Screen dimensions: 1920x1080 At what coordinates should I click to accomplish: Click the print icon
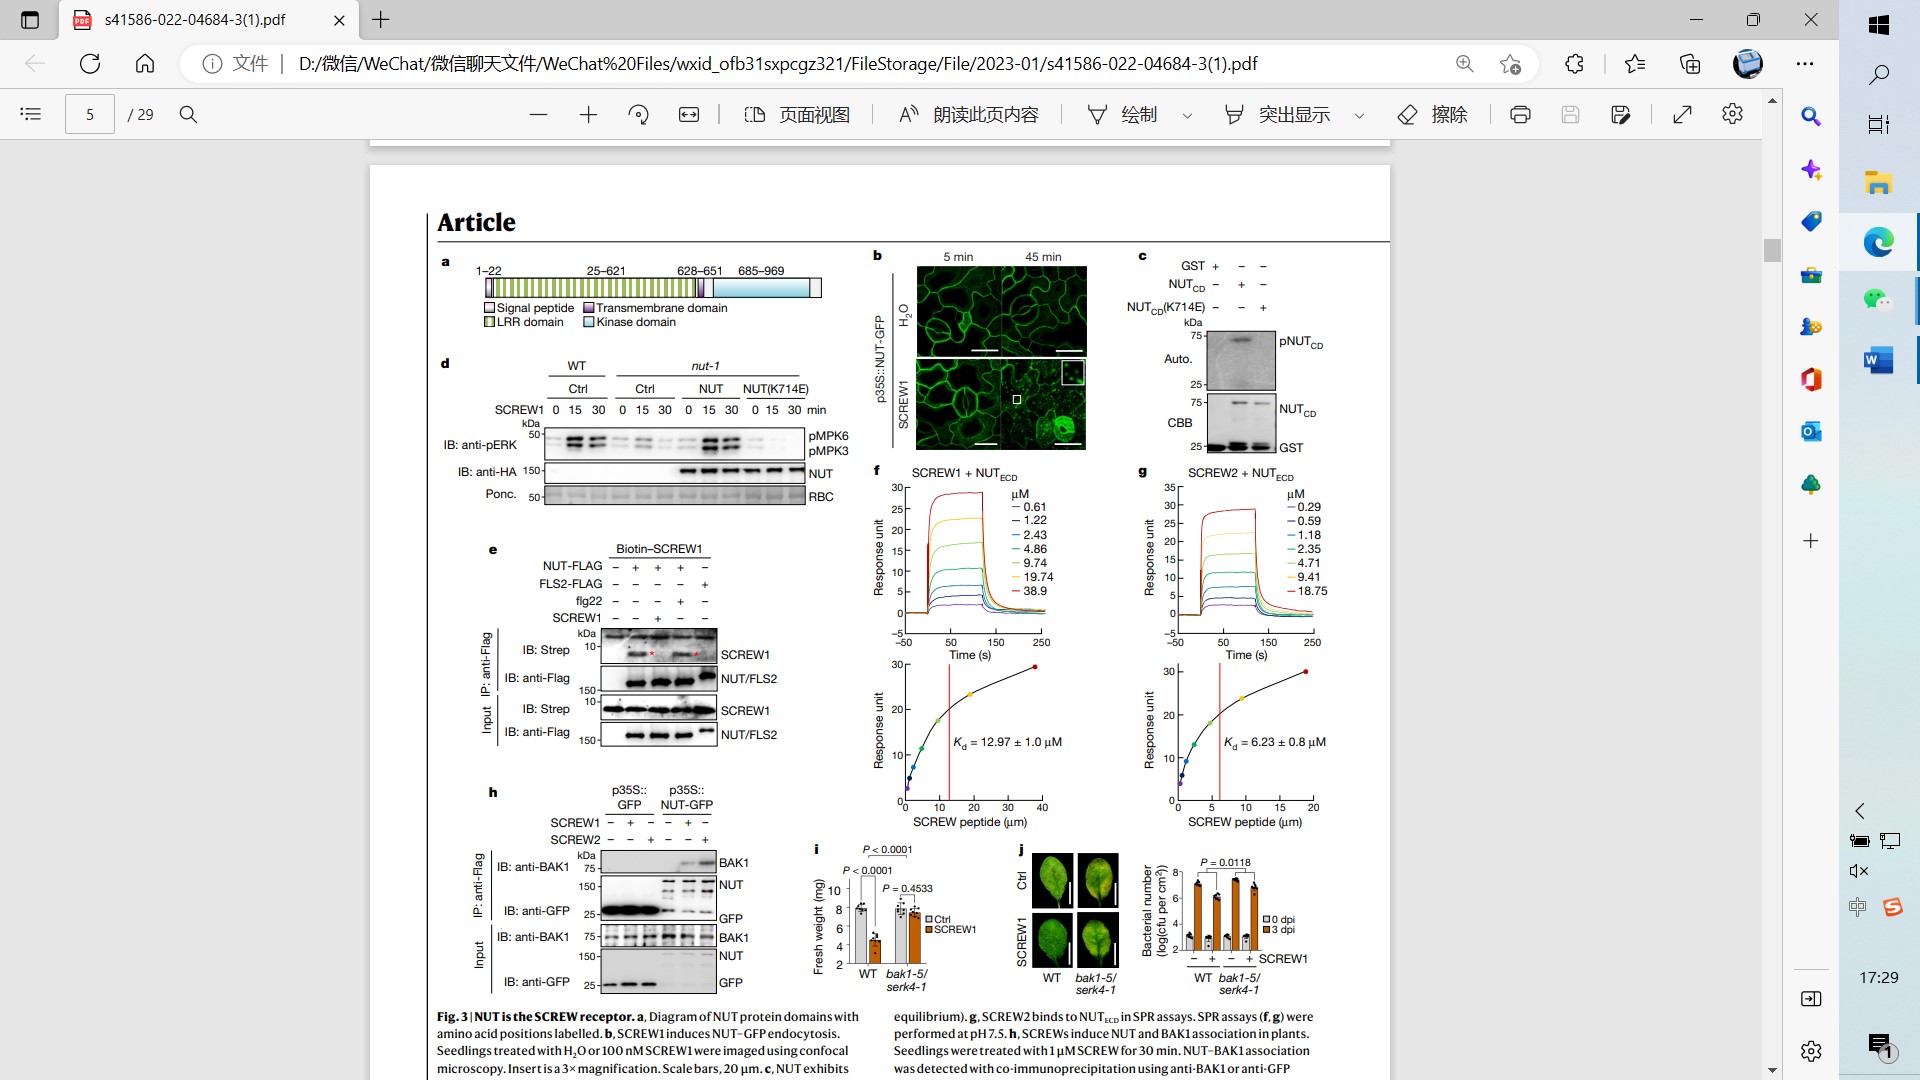tap(1520, 115)
